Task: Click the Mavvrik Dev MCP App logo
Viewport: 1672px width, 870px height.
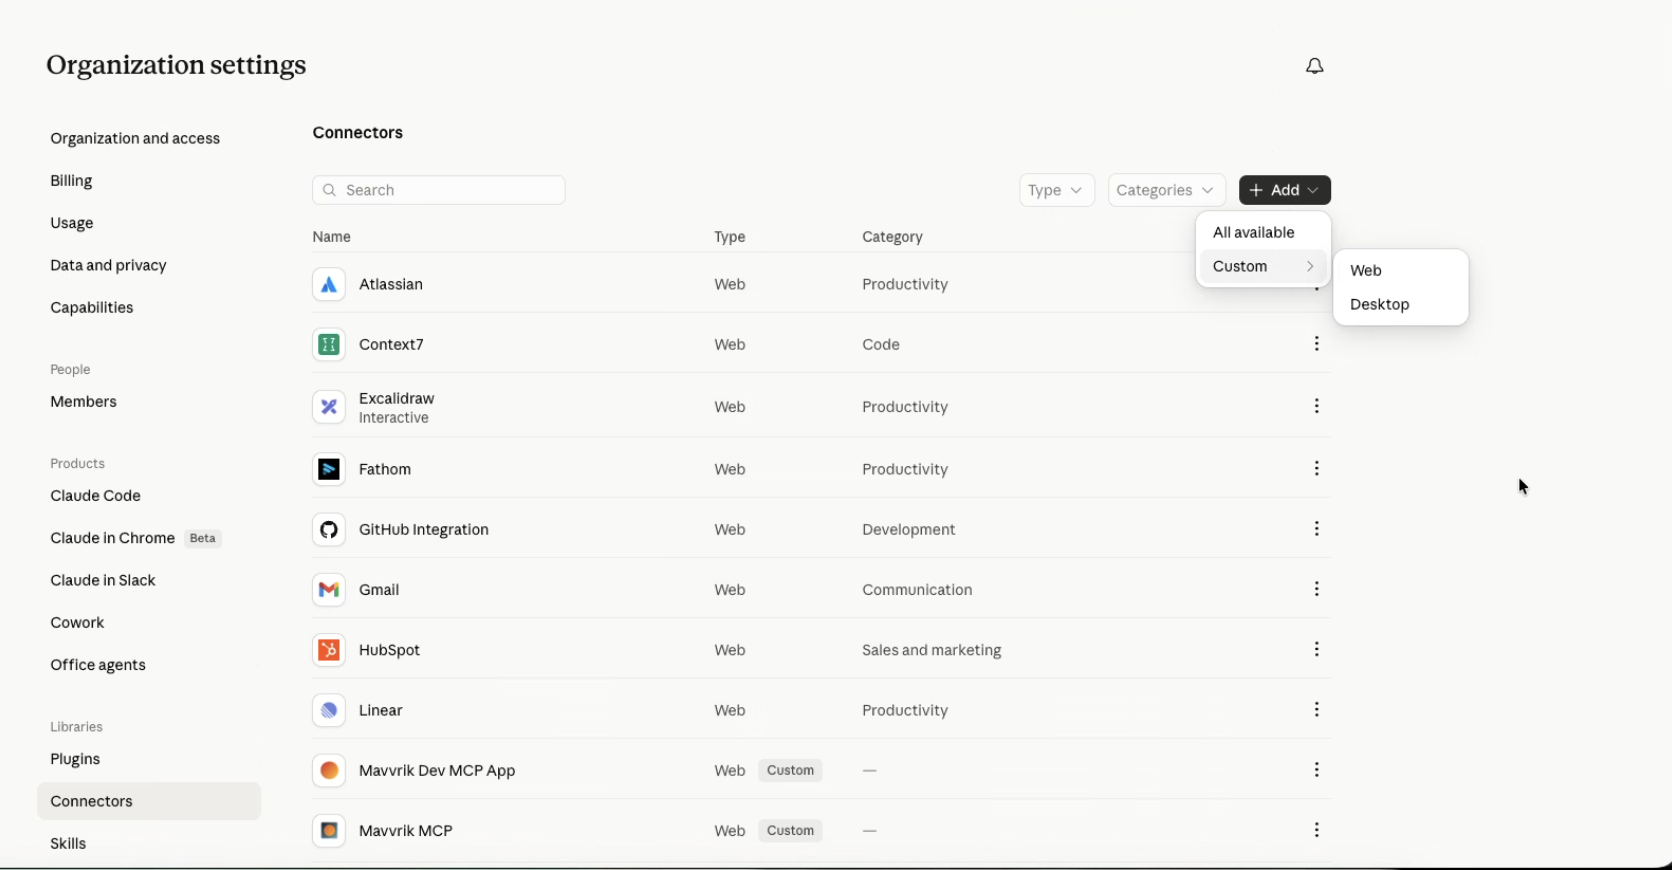Action: point(329,771)
